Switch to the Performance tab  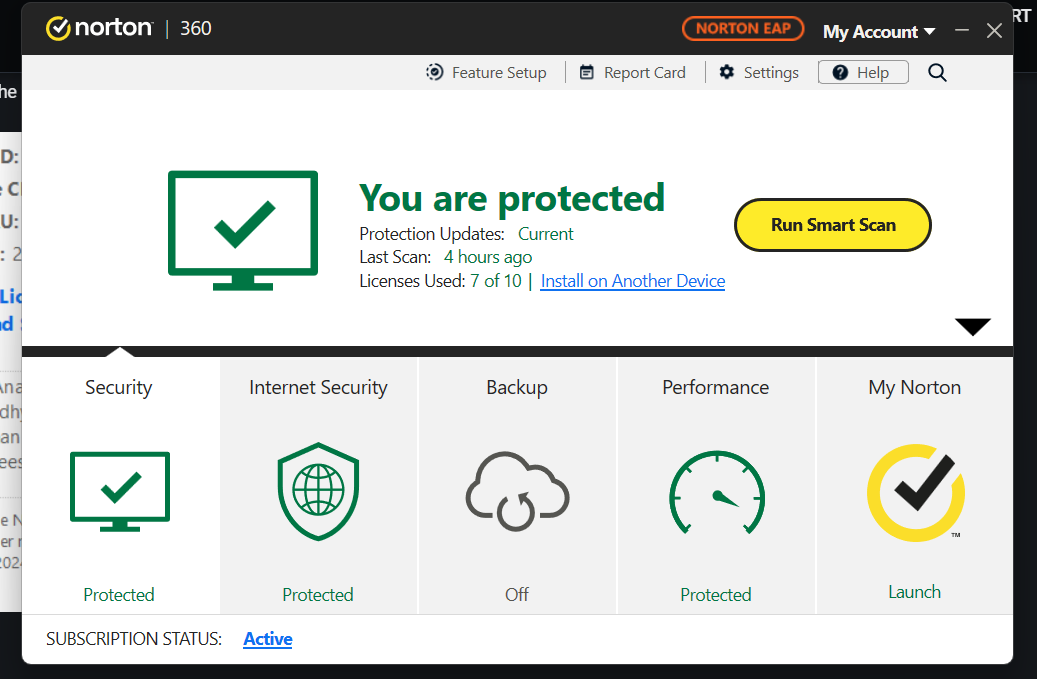pyautogui.click(x=716, y=388)
